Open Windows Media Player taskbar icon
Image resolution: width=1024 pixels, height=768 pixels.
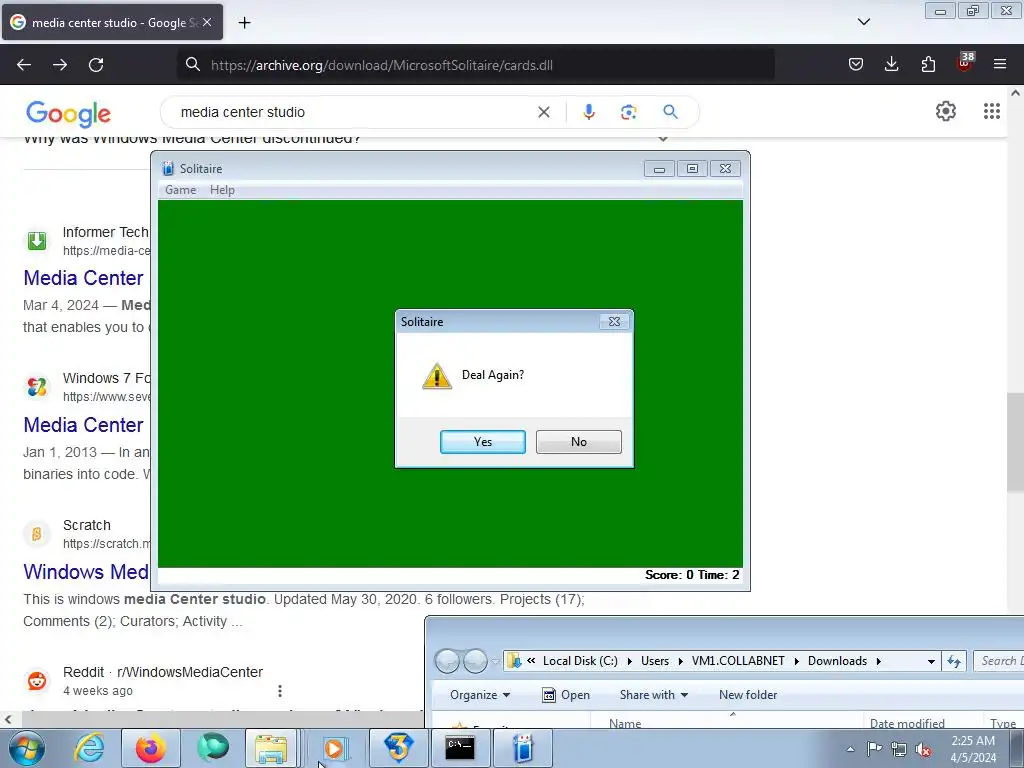point(334,748)
